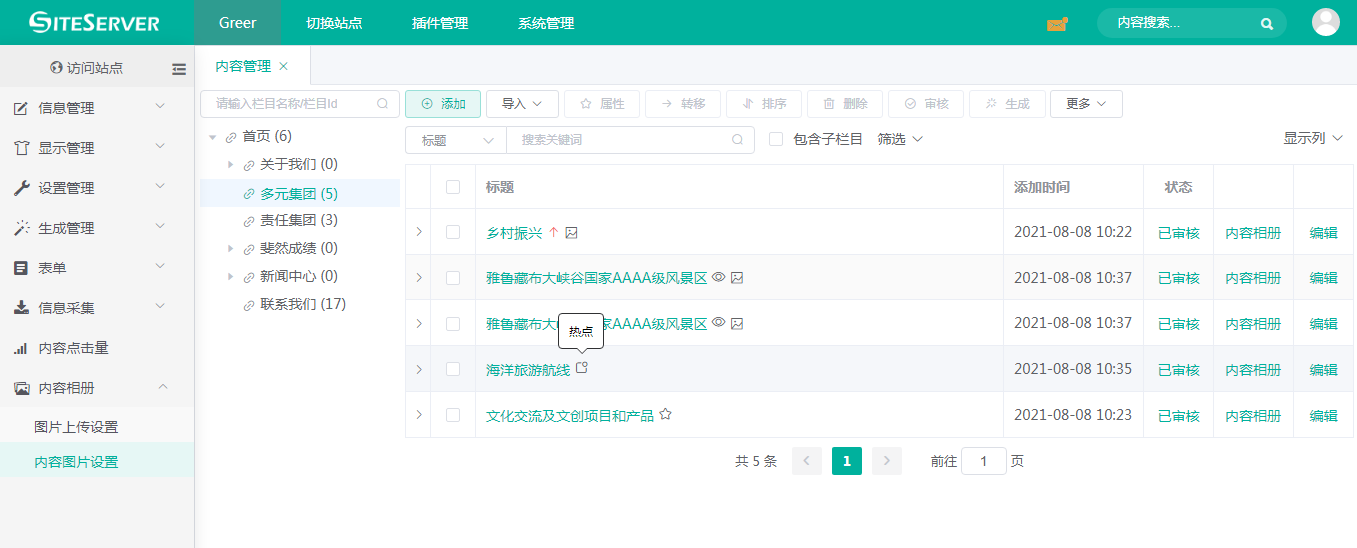Click the search magnifier in top search box
1357x548 pixels.
(1267, 23)
